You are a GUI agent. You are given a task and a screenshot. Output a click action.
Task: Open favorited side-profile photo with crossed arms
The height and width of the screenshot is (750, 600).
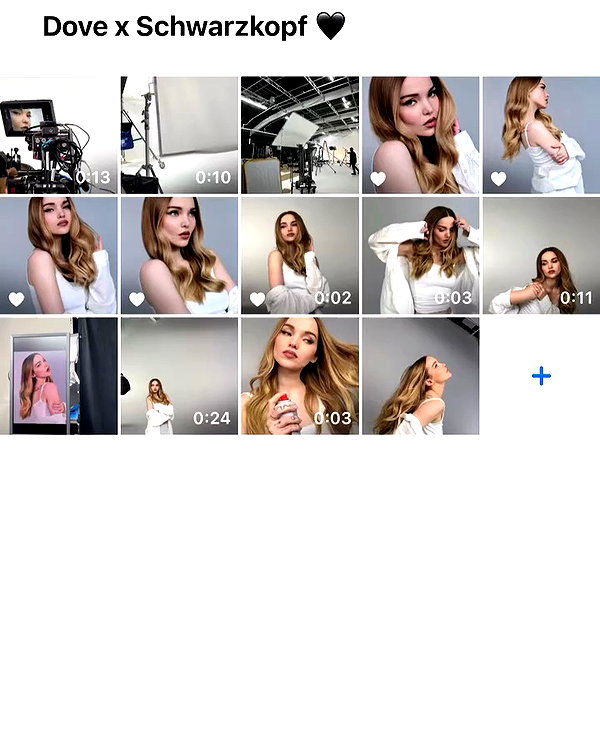(x=541, y=135)
